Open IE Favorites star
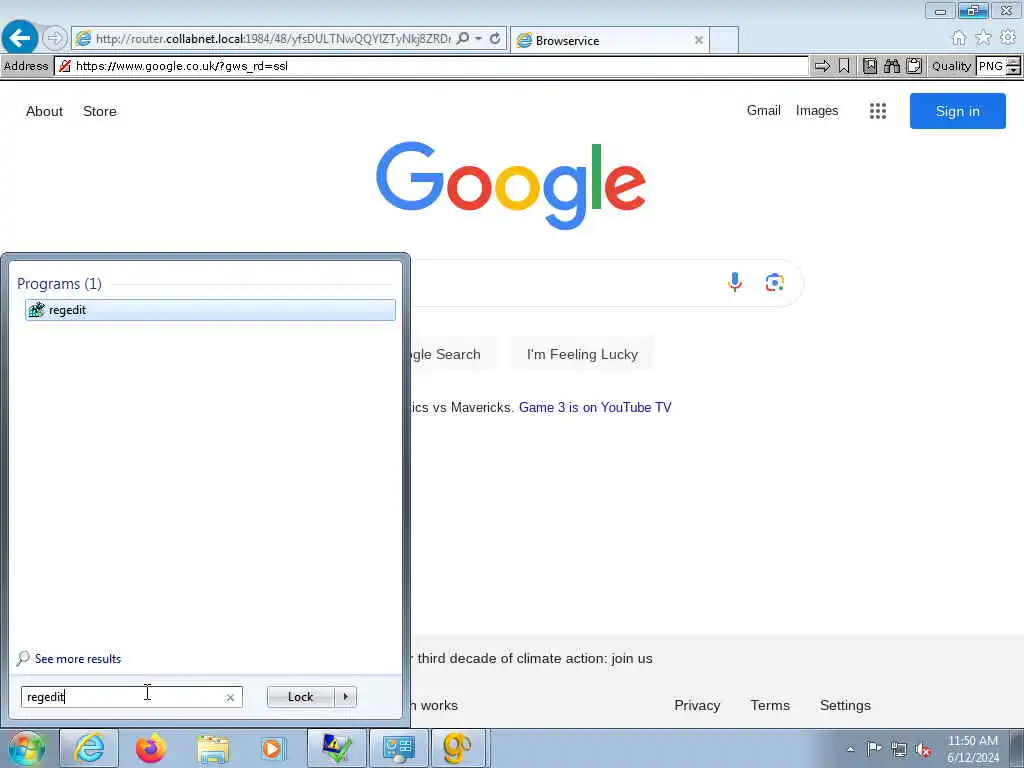This screenshot has width=1024, height=768. pos(983,38)
